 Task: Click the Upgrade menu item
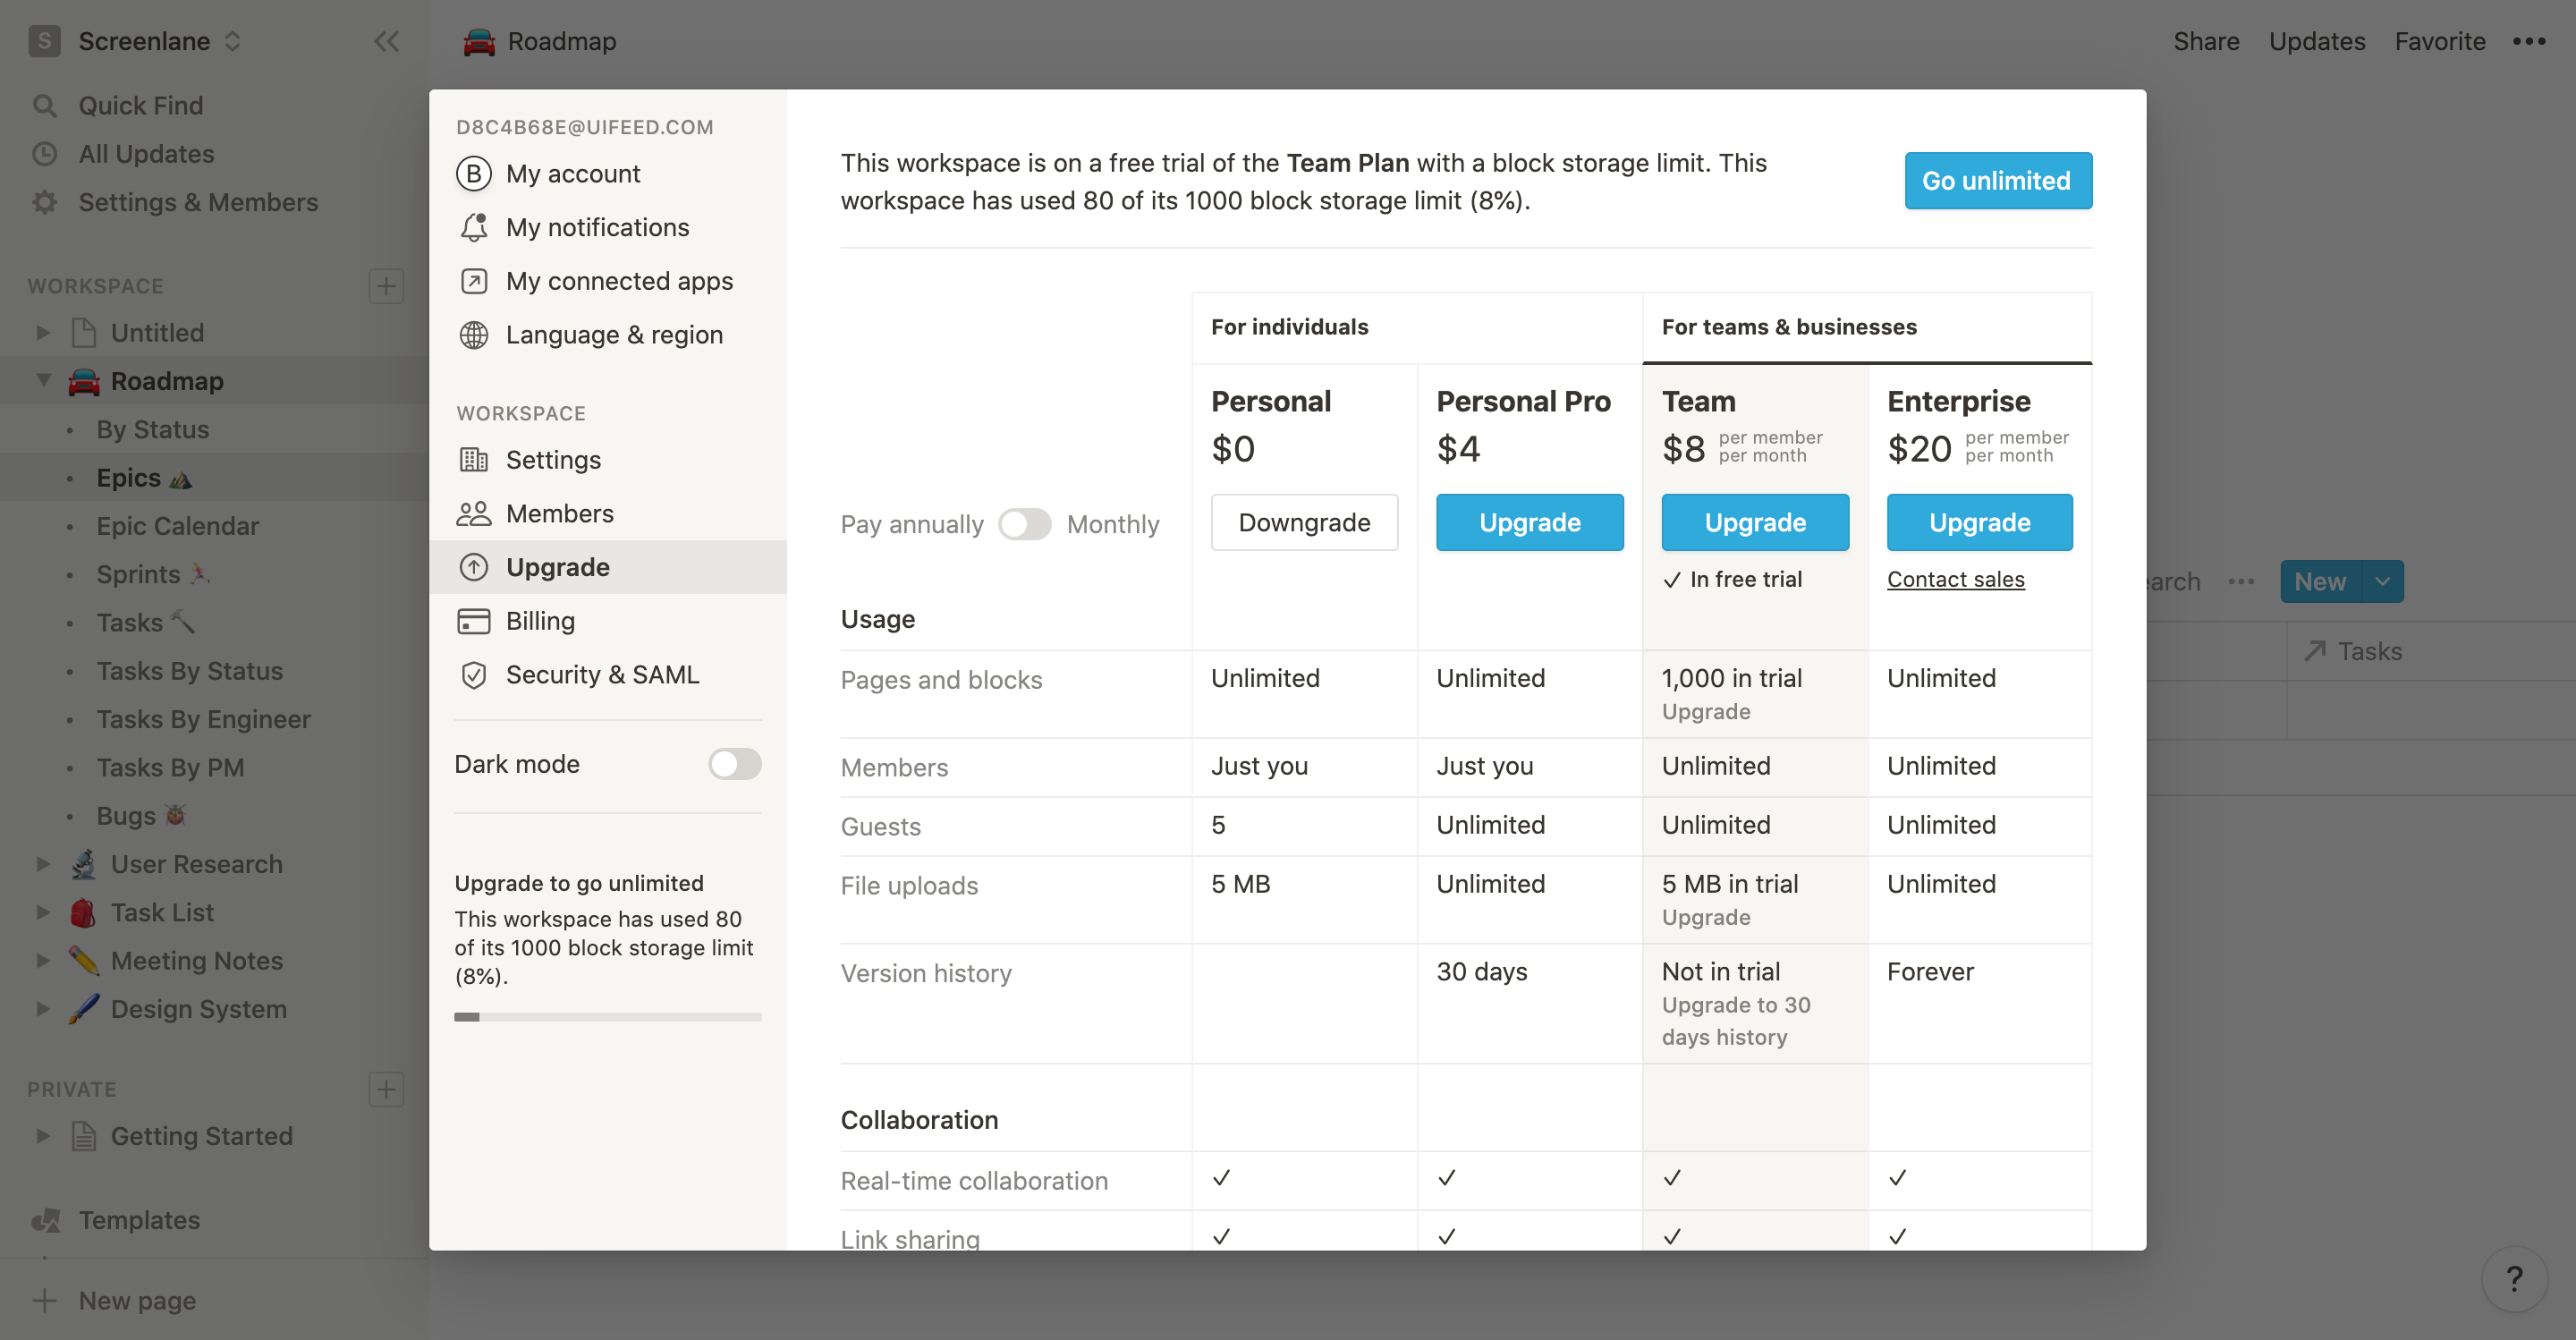tap(557, 566)
